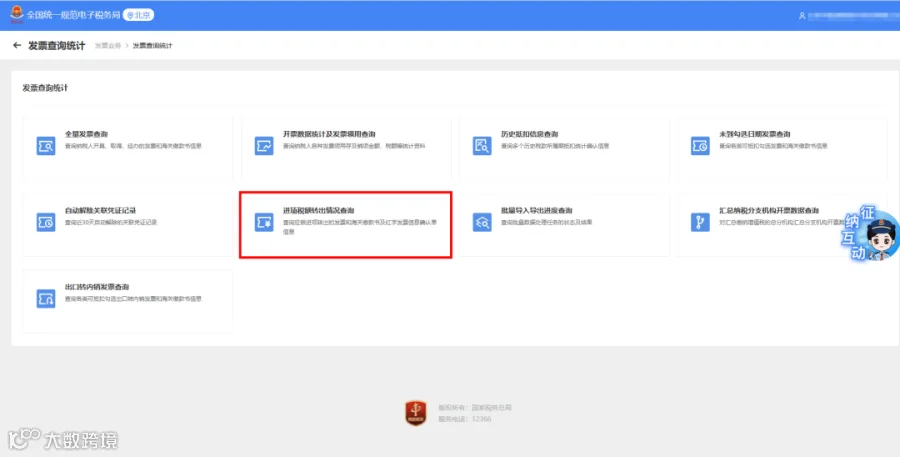Click the description under 全量发票查询
Image resolution: width=900 pixels, height=457 pixels.
tap(133, 146)
